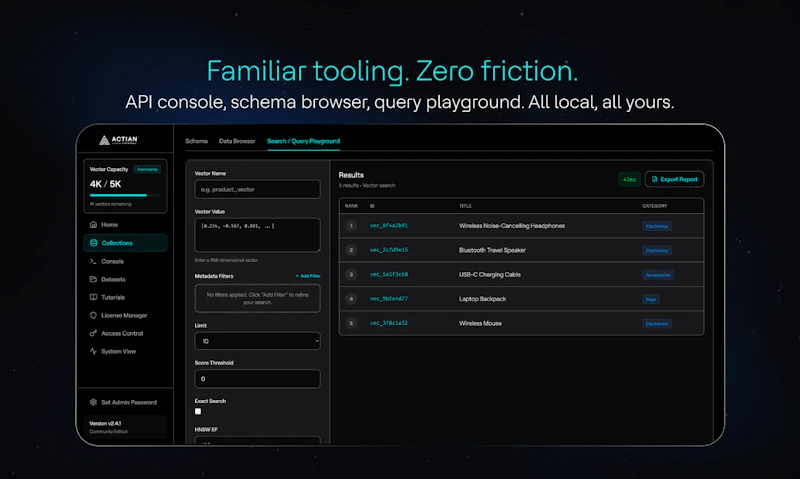Click the Bags tag for Laptop Backpack
This screenshot has width=800, height=479.
pos(651,299)
